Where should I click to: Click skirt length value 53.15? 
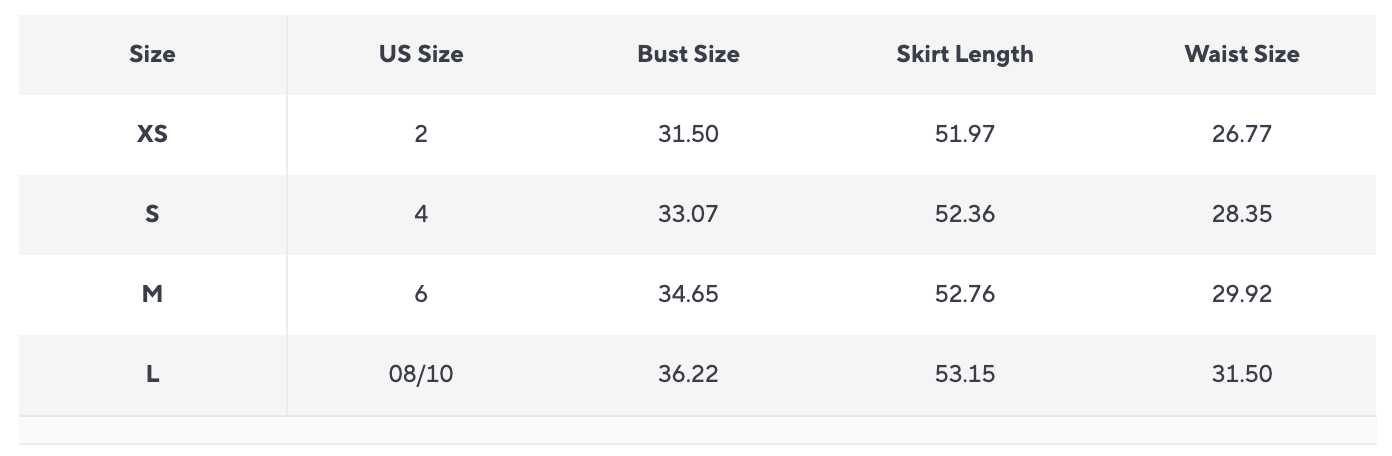pos(965,374)
